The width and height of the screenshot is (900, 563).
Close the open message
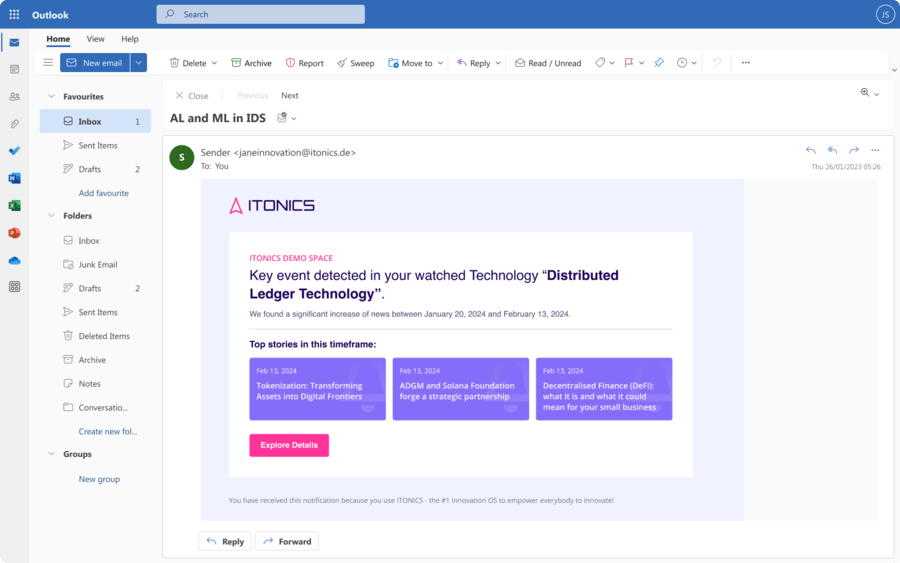coord(192,96)
